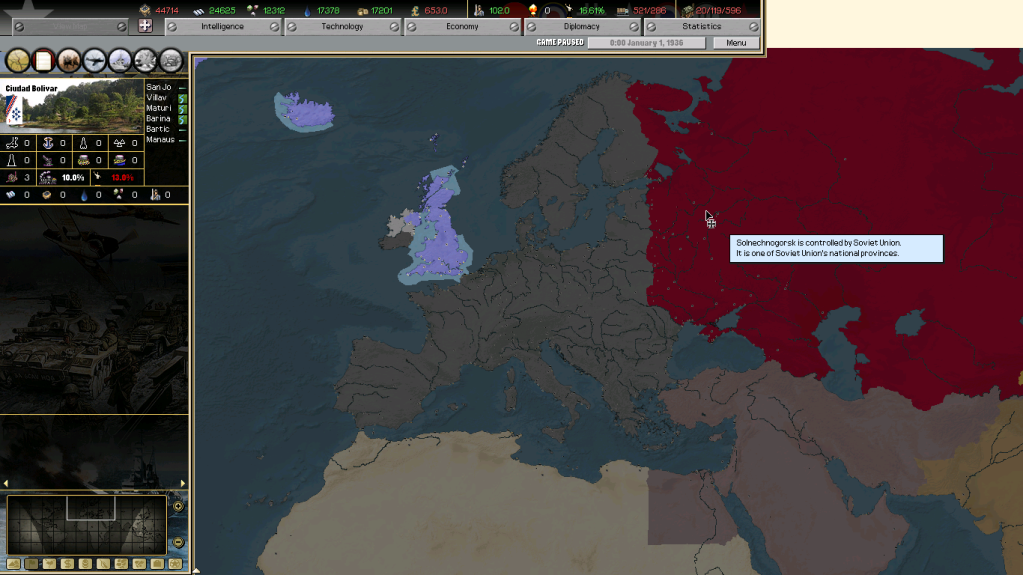
Task: Zoom out with the minimap minus button
Action: tap(178, 542)
